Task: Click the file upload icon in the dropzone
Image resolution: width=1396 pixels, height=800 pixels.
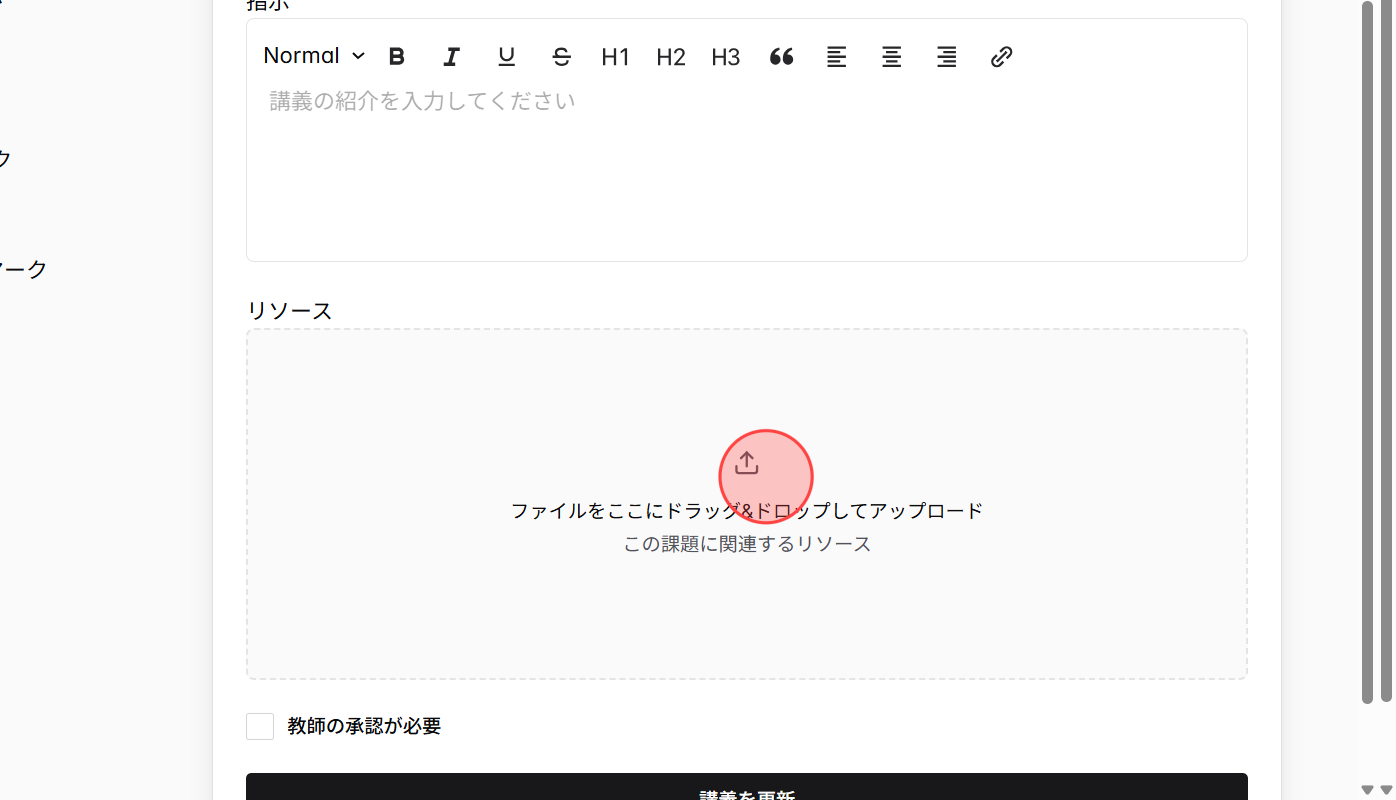Action: click(x=746, y=462)
